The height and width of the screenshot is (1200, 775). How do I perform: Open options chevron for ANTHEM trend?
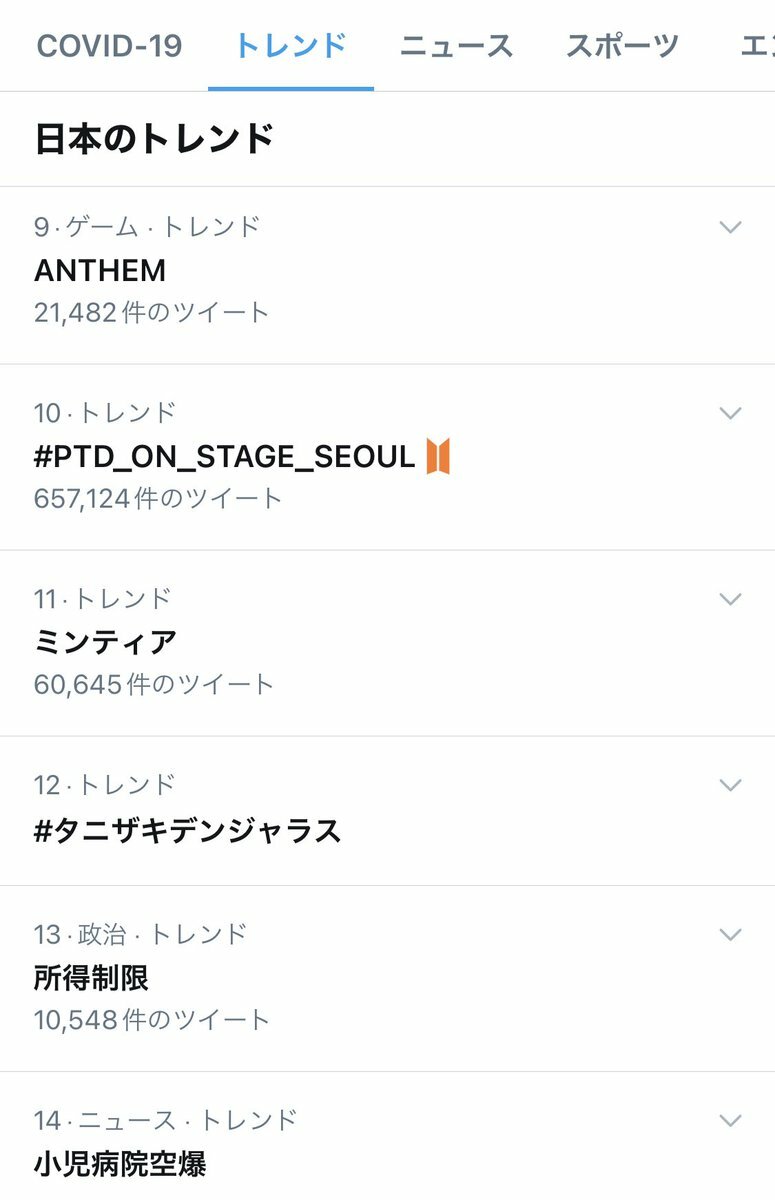pyautogui.click(x=731, y=227)
